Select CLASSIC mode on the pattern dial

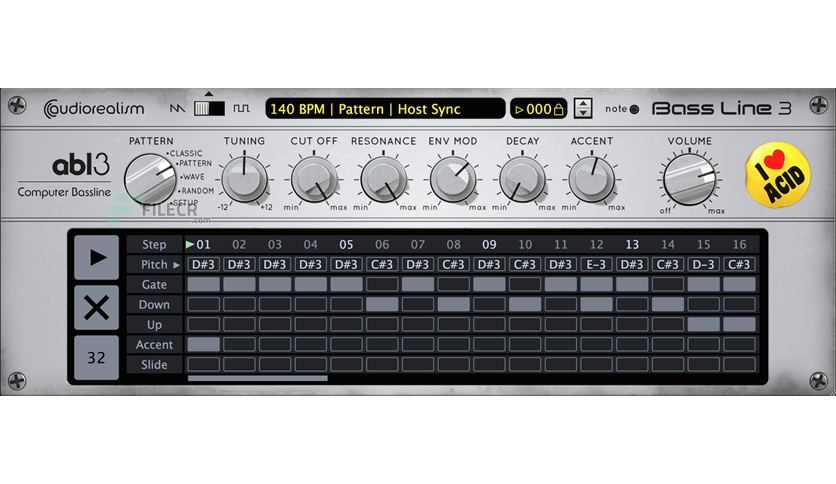click(185, 154)
